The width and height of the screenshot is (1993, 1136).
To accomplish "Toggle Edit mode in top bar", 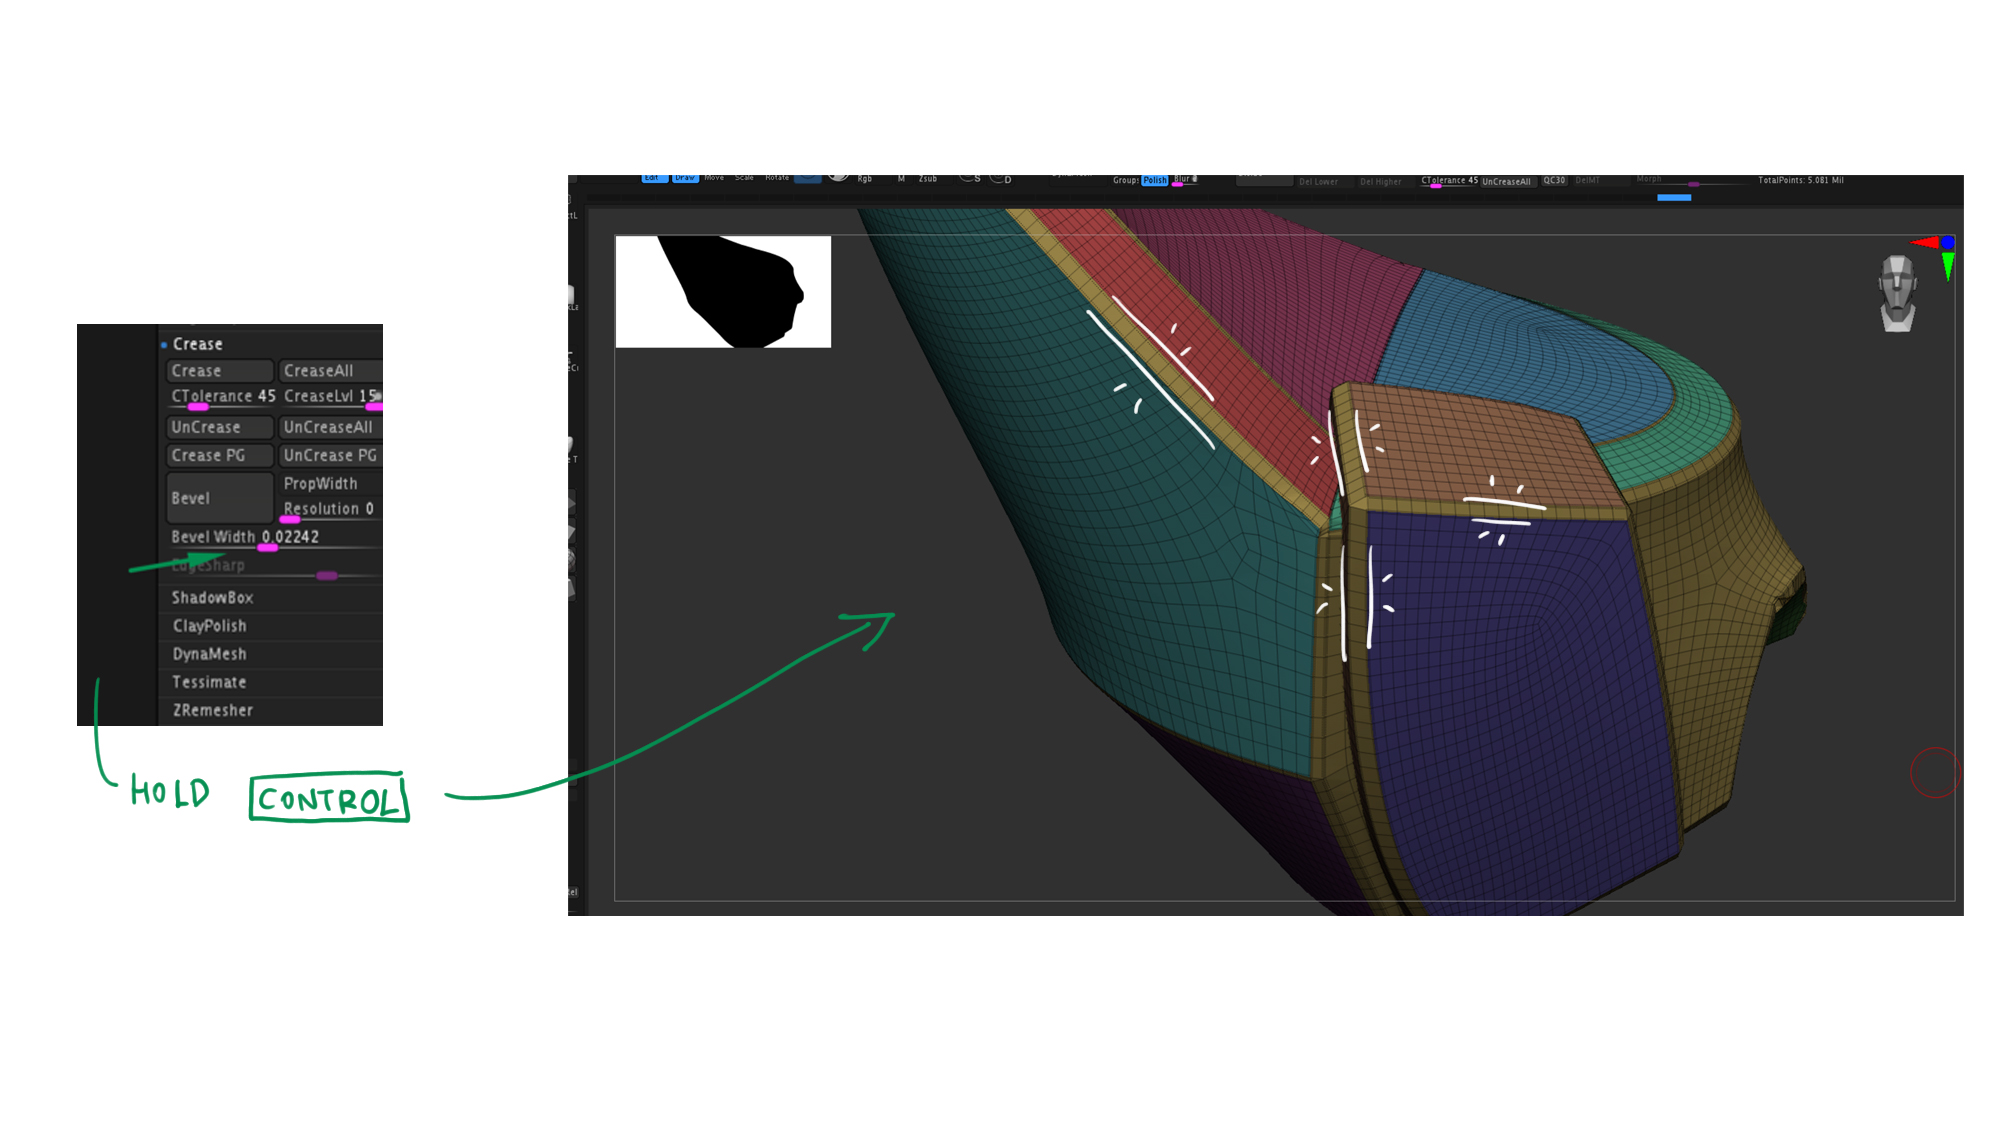I will 653,178.
